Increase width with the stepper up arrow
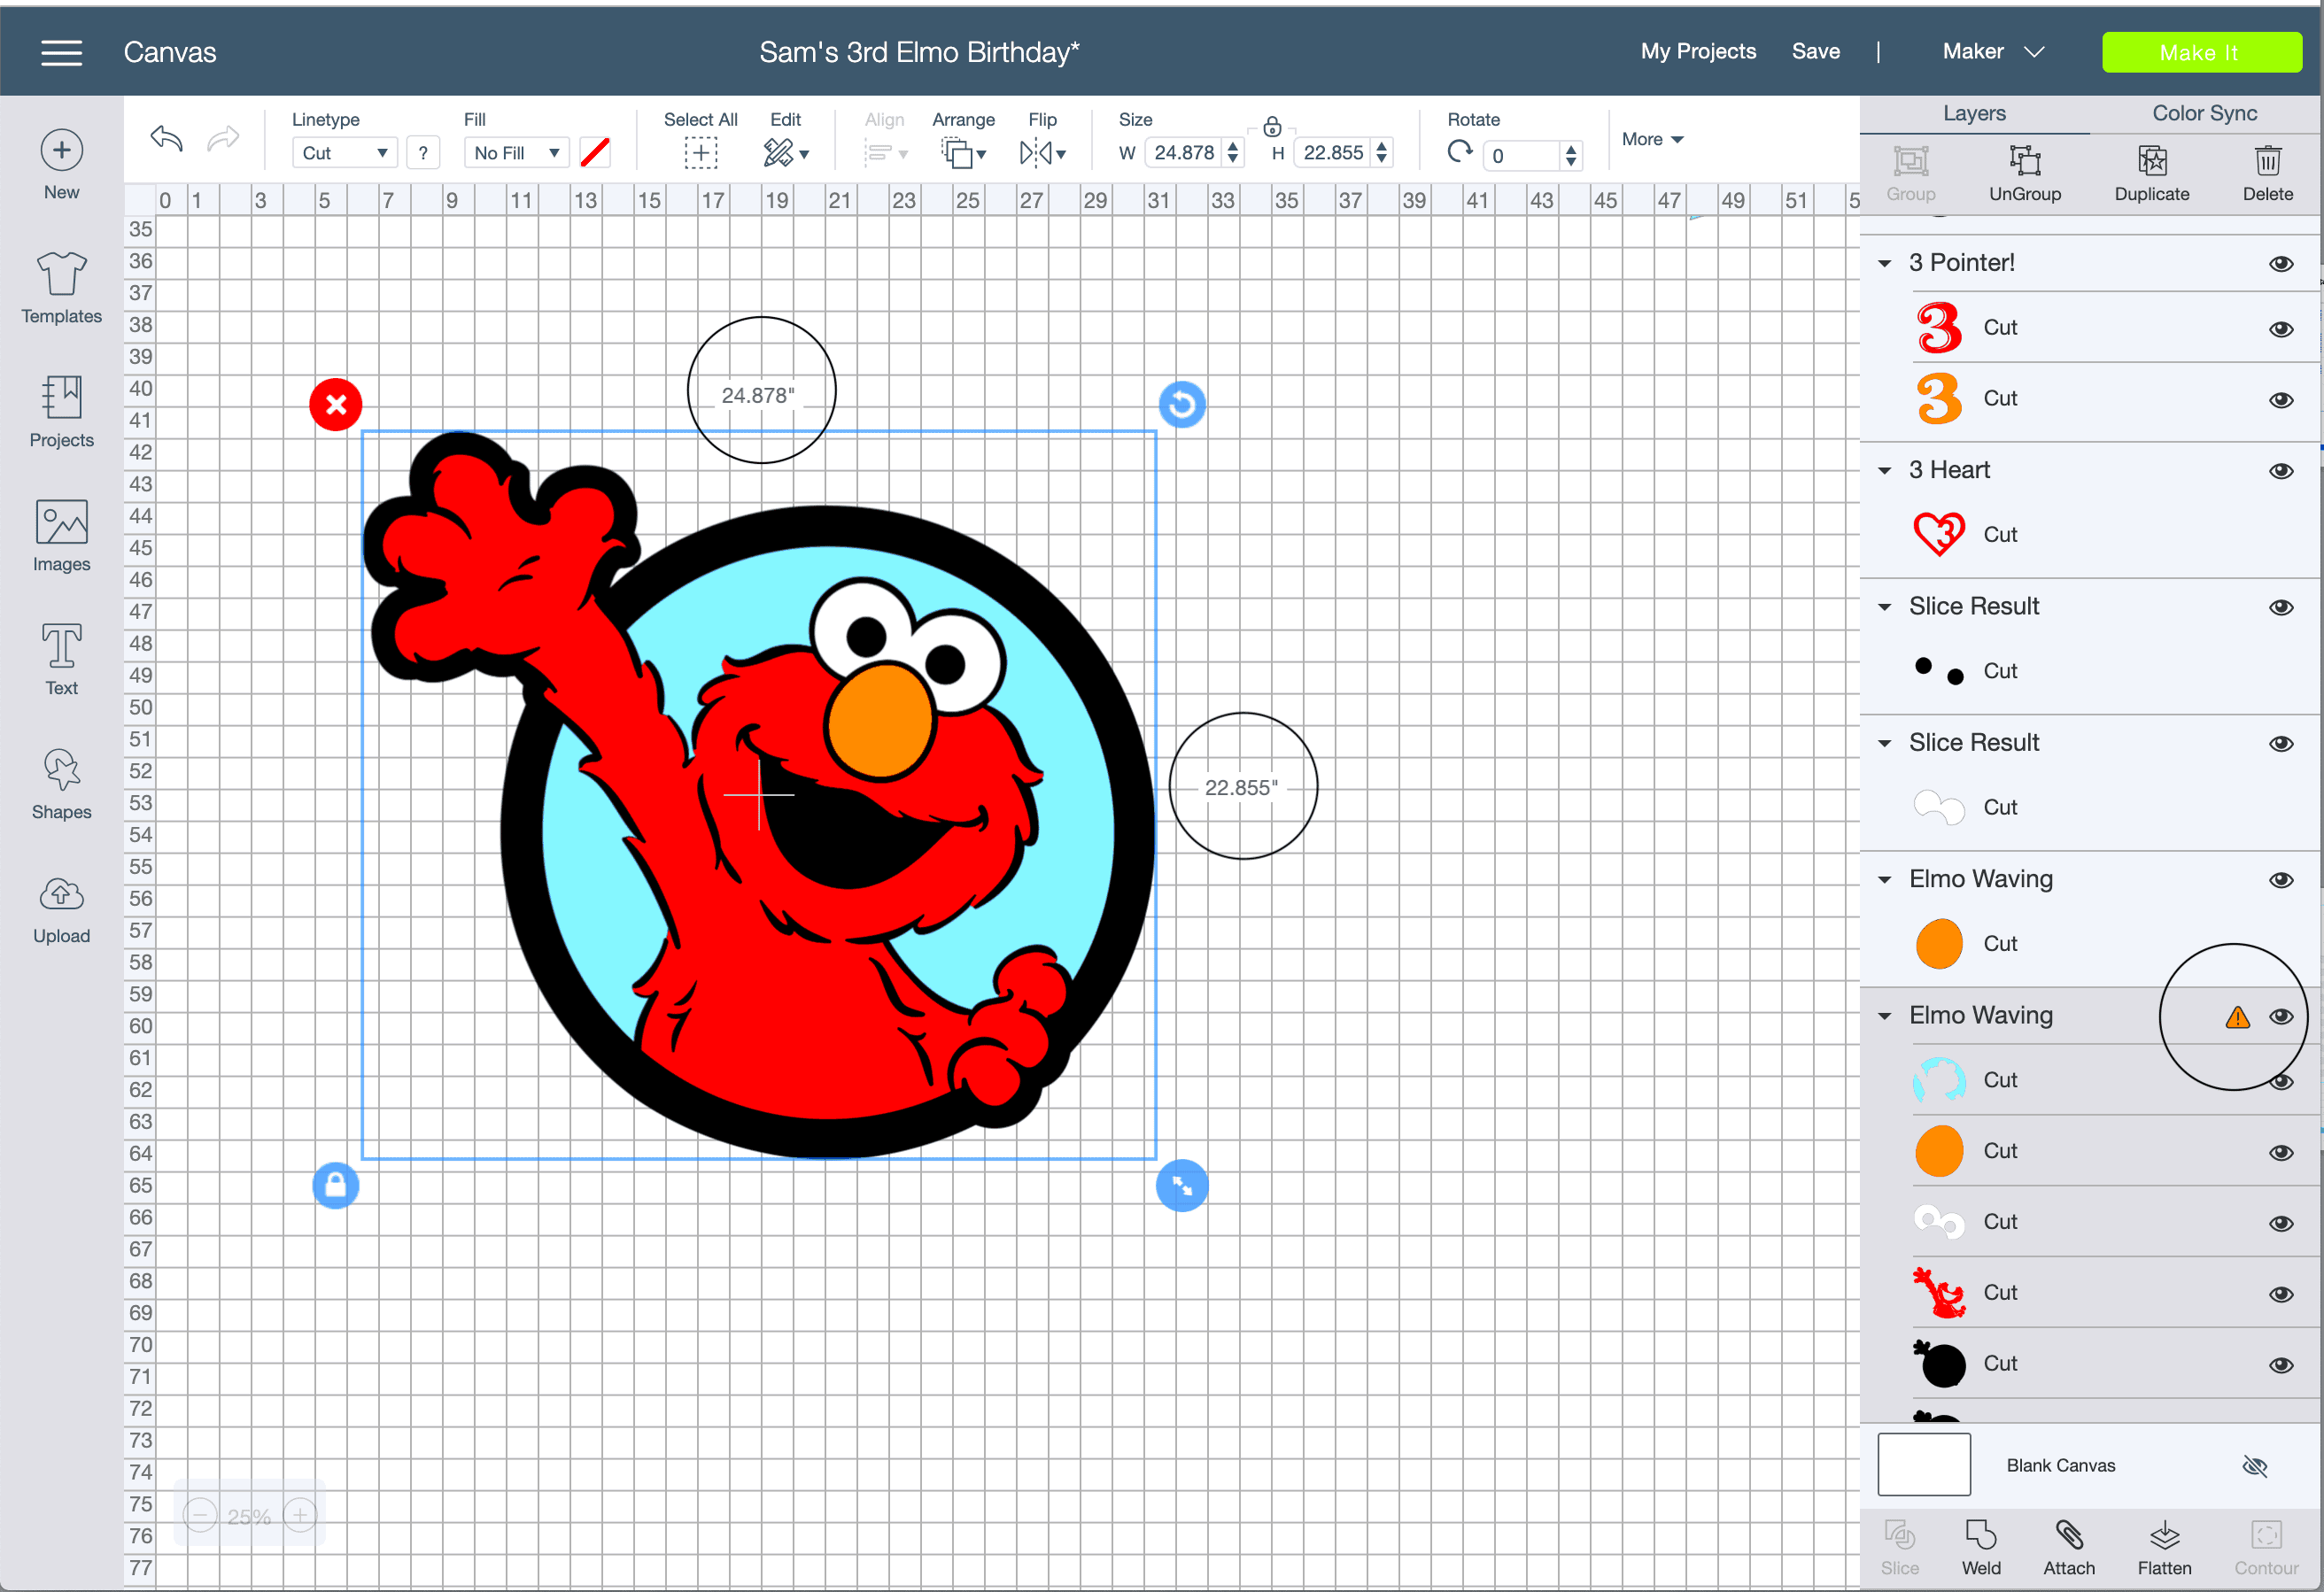This screenshot has width=2324, height=1592. click(x=1232, y=146)
